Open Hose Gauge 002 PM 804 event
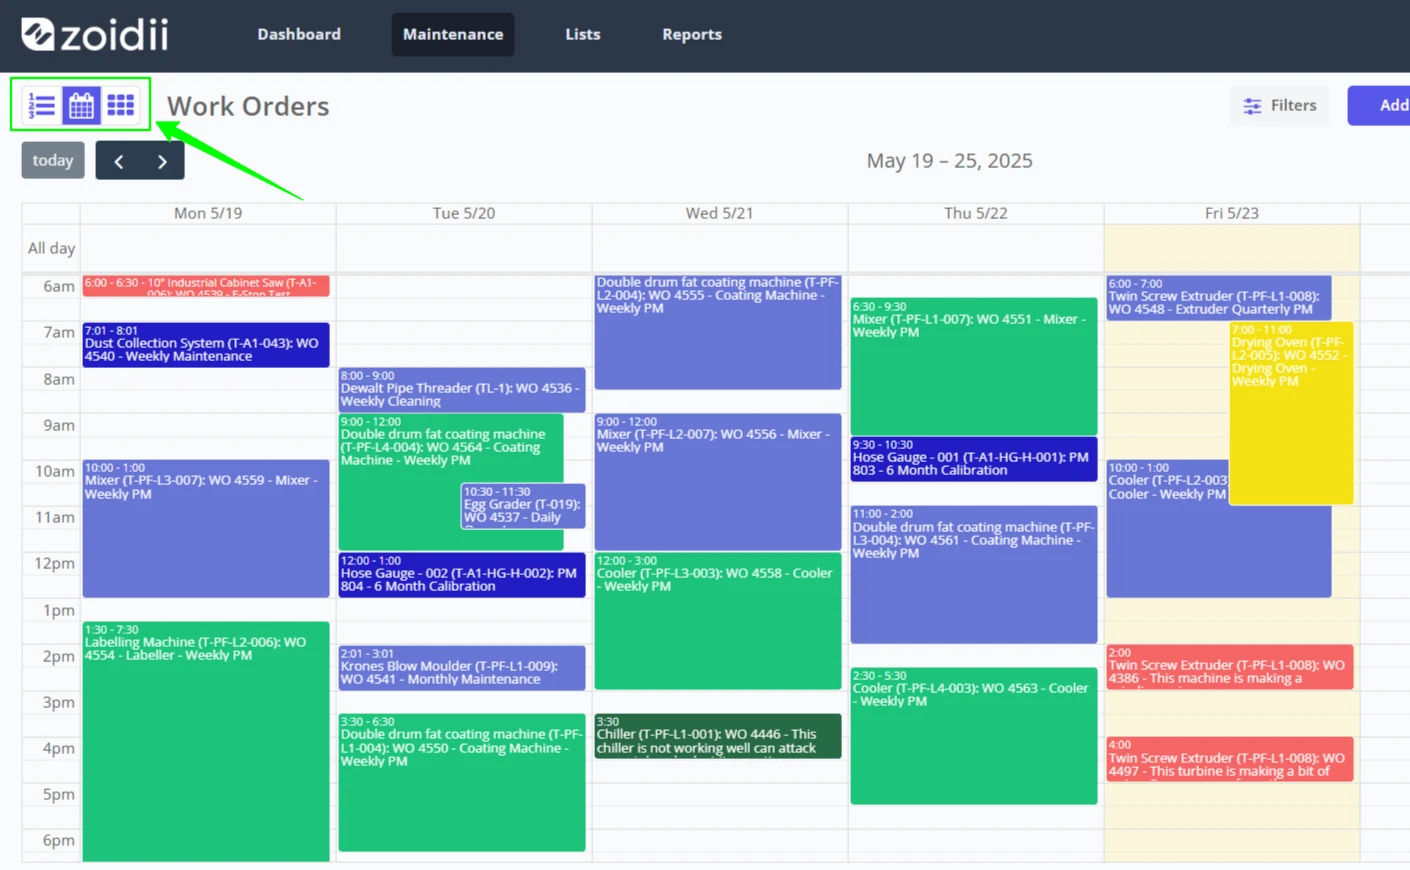1410x870 pixels. (462, 575)
